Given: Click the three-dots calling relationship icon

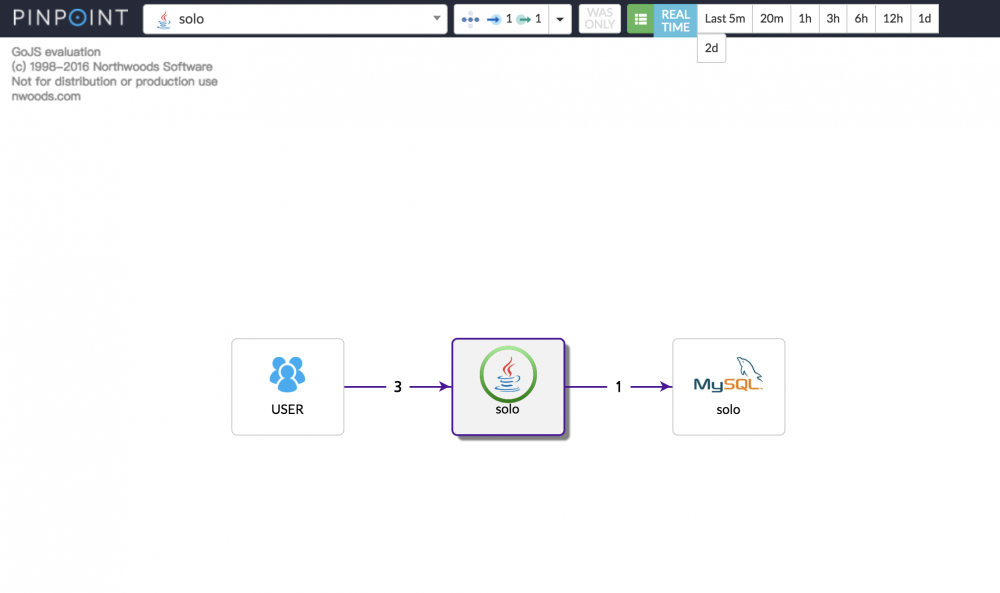Looking at the screenshot, I should pyautogui.click(x=470, y=18).
